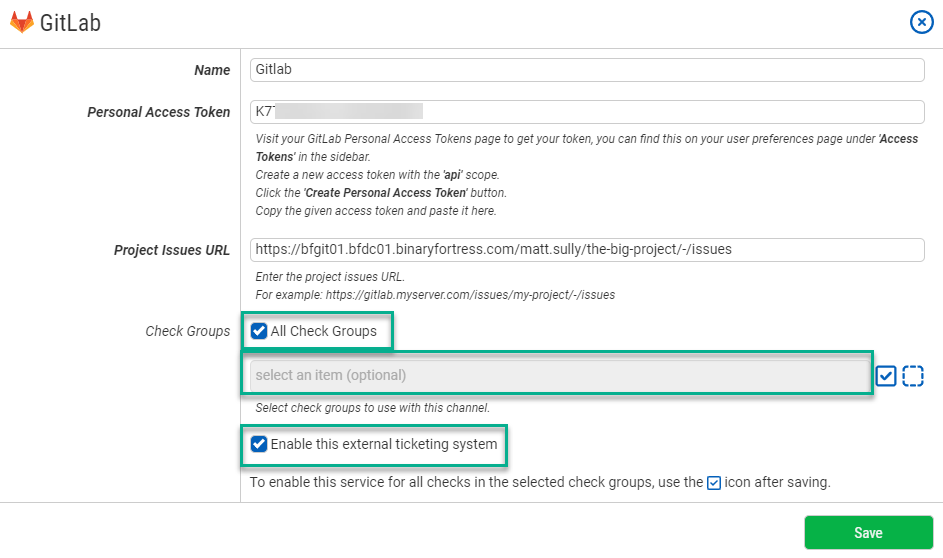The width and height of the screenshot is (943, 558).
Task: Click the 'Project Issues URL' label
Action: coord(172,251)
